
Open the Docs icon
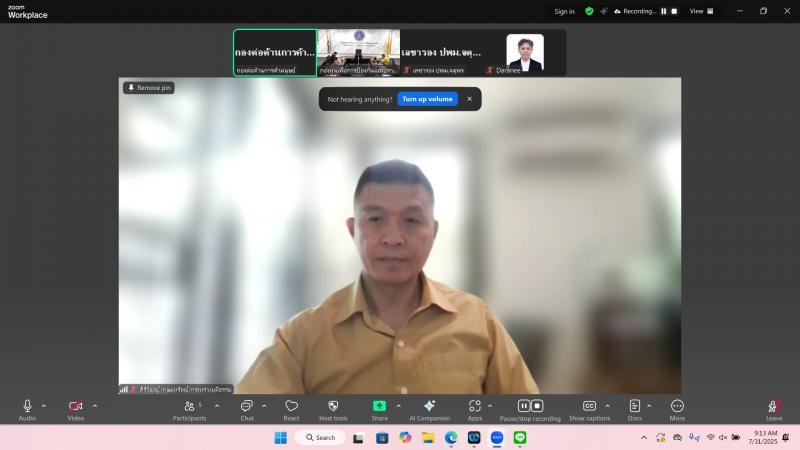(635, 406)
